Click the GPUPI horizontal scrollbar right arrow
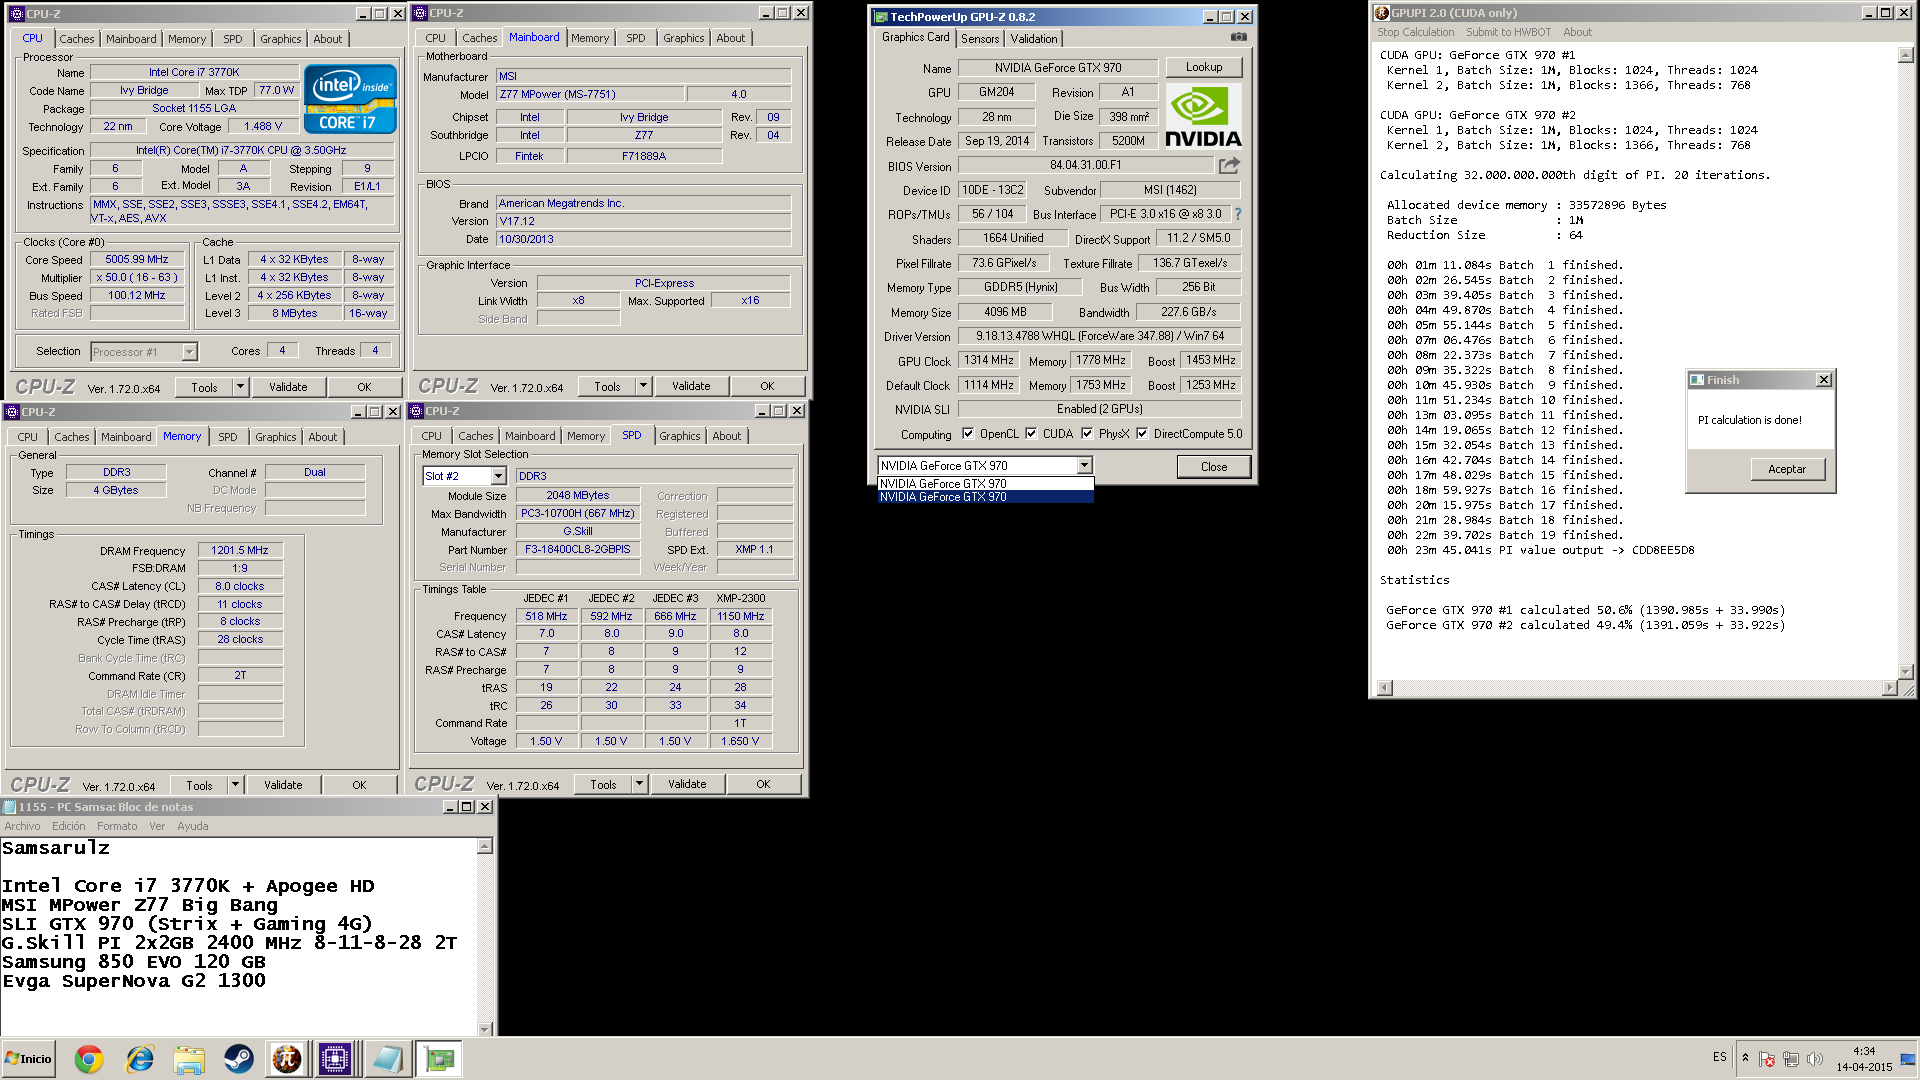 [1889, 687]
